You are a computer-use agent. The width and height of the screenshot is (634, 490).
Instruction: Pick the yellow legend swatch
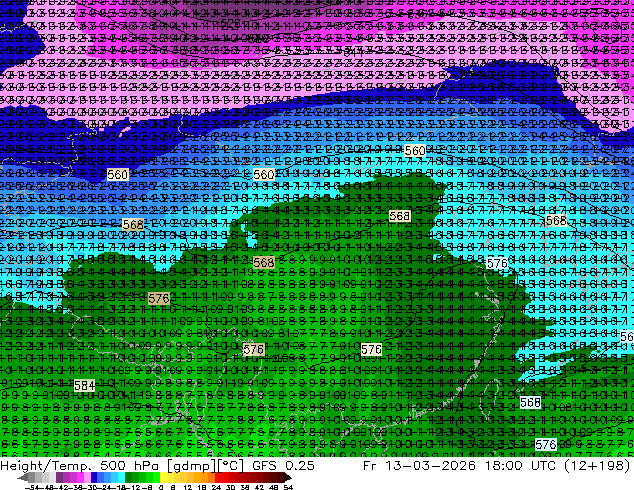[x=164, y=477]
